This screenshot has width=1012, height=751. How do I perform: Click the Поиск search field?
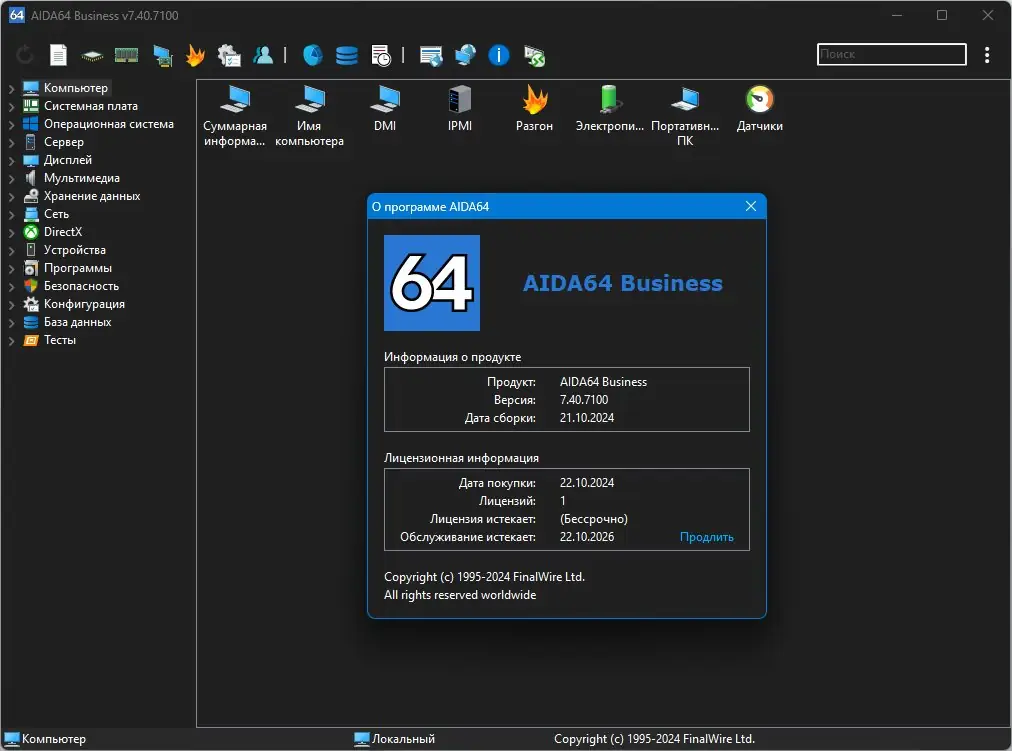pyautogui.click(x=891, y=55)
